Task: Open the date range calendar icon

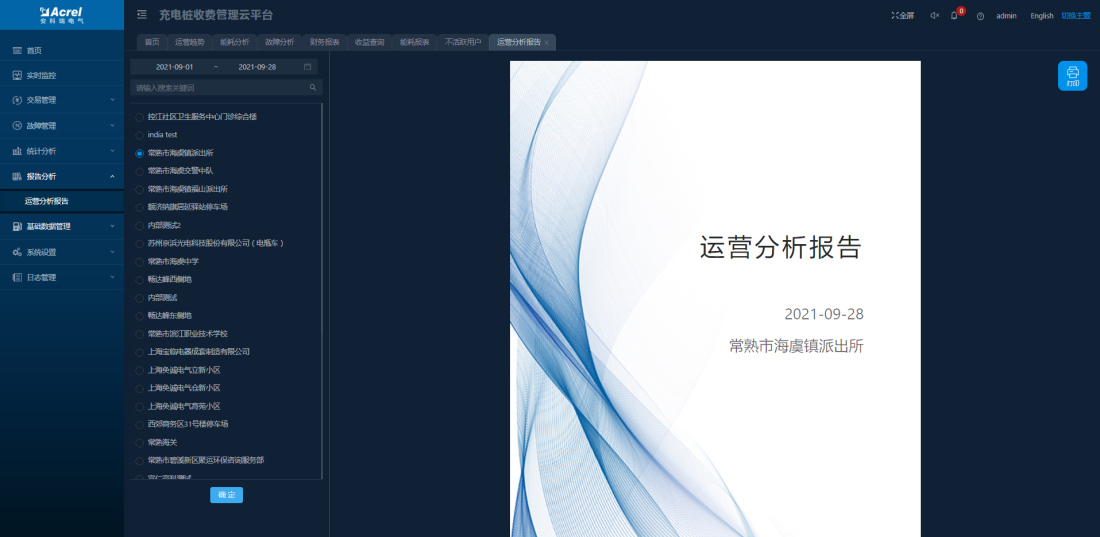Action: [308, 67]
